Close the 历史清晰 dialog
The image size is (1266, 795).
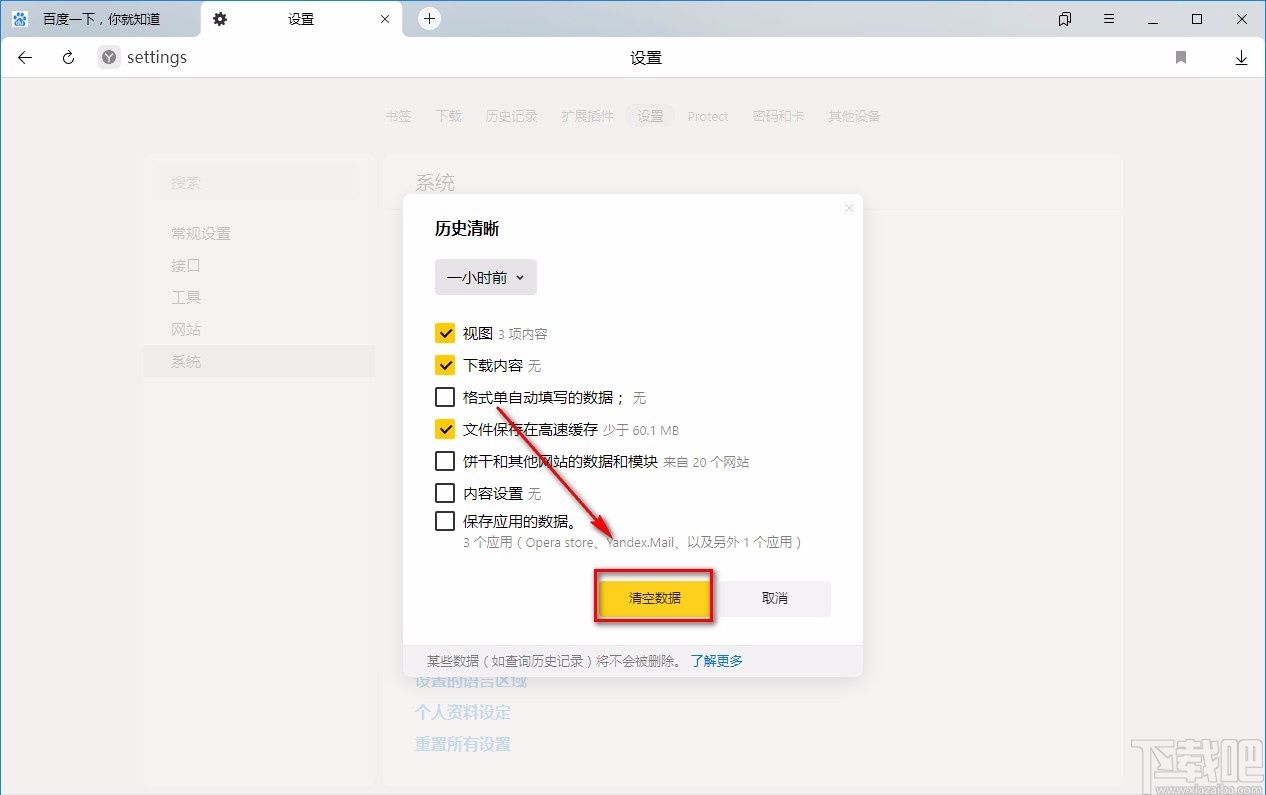click(x=848, y=207)
